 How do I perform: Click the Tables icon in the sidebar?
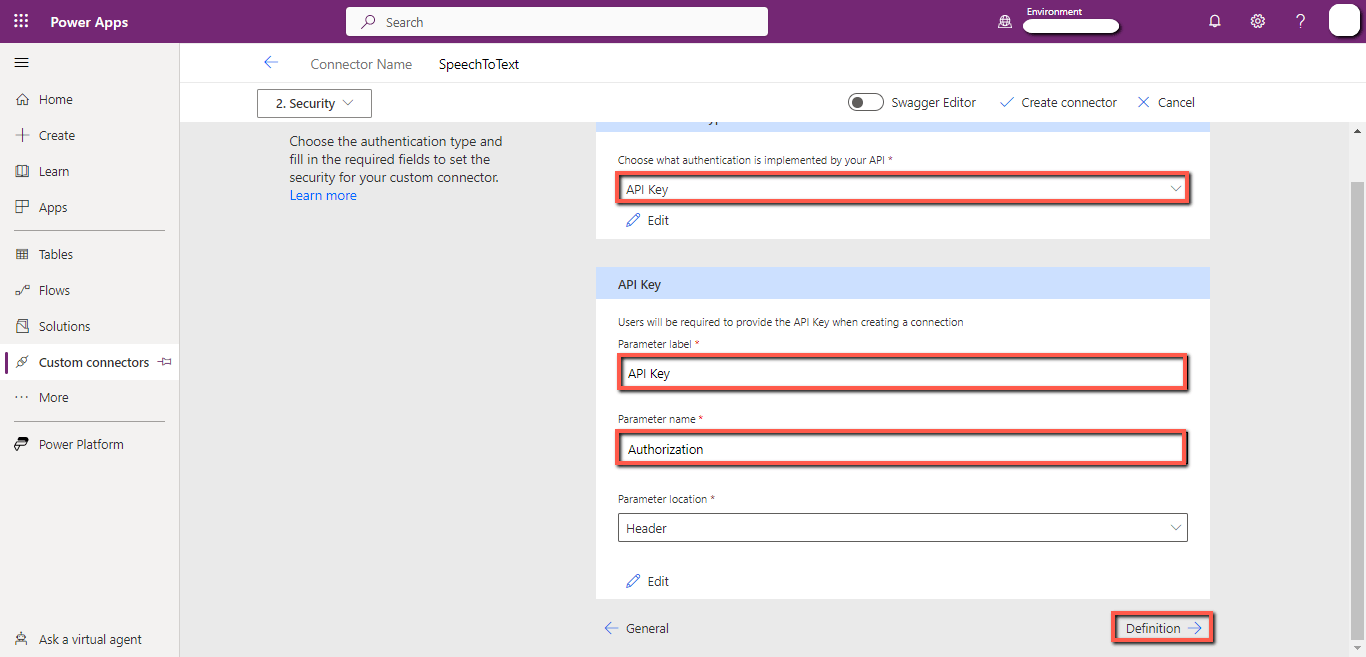pyautogui.click(x=22, y=254)
